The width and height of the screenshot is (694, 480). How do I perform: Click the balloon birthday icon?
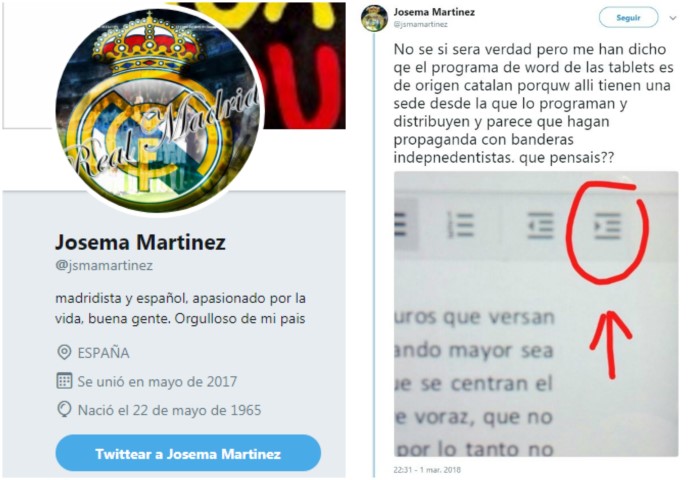(64, 410)
